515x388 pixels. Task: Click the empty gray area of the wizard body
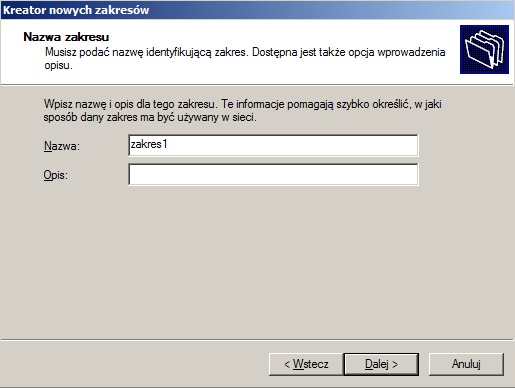[x=257, y=260]
